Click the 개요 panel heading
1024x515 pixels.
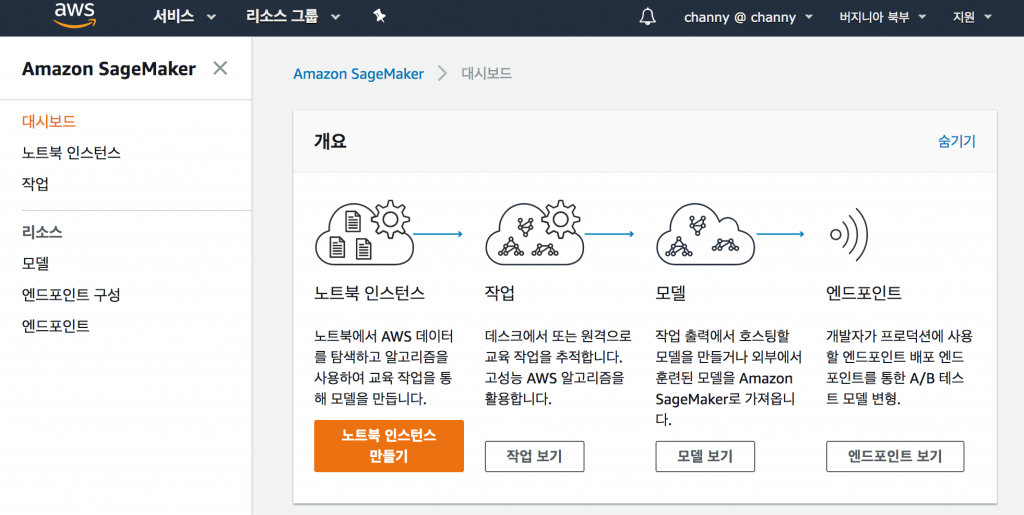coord(330,141)
